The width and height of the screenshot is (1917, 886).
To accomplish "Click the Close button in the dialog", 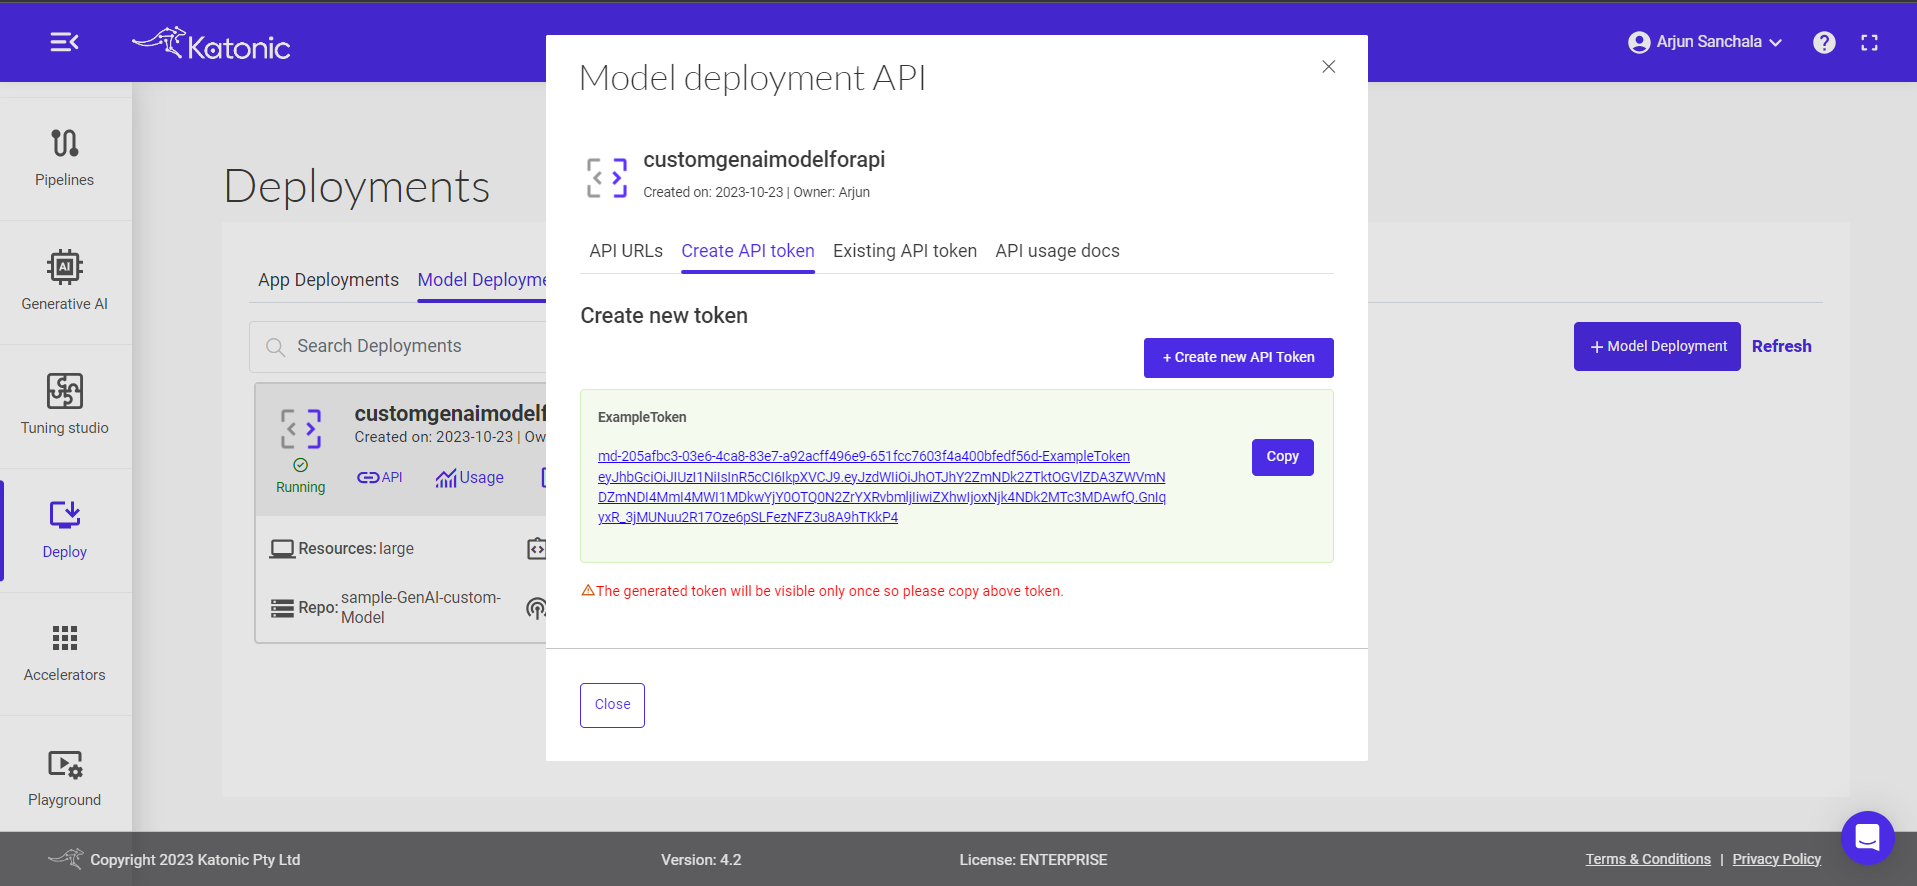I will pos(612,705).
